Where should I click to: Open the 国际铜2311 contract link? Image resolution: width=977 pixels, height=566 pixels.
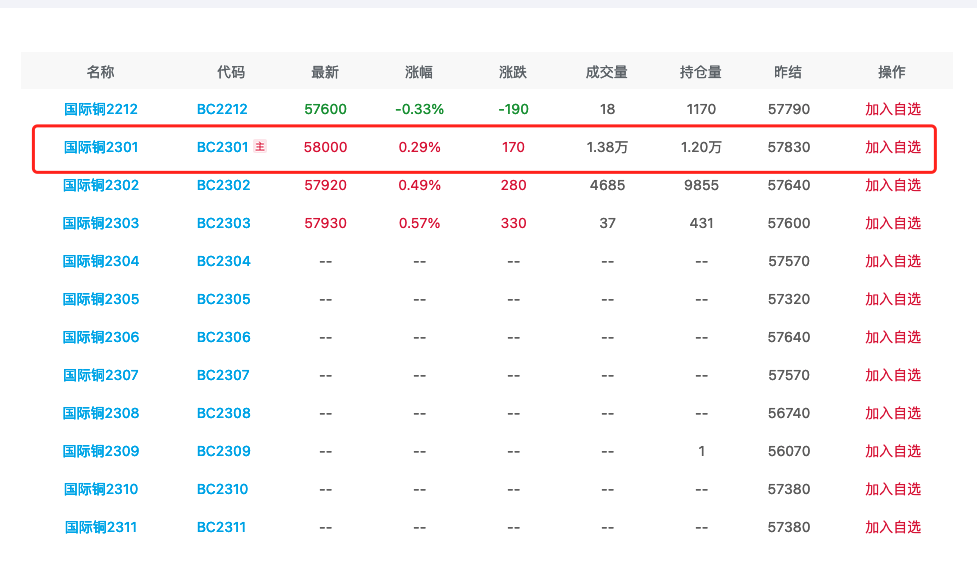click(x=101, y=527)
